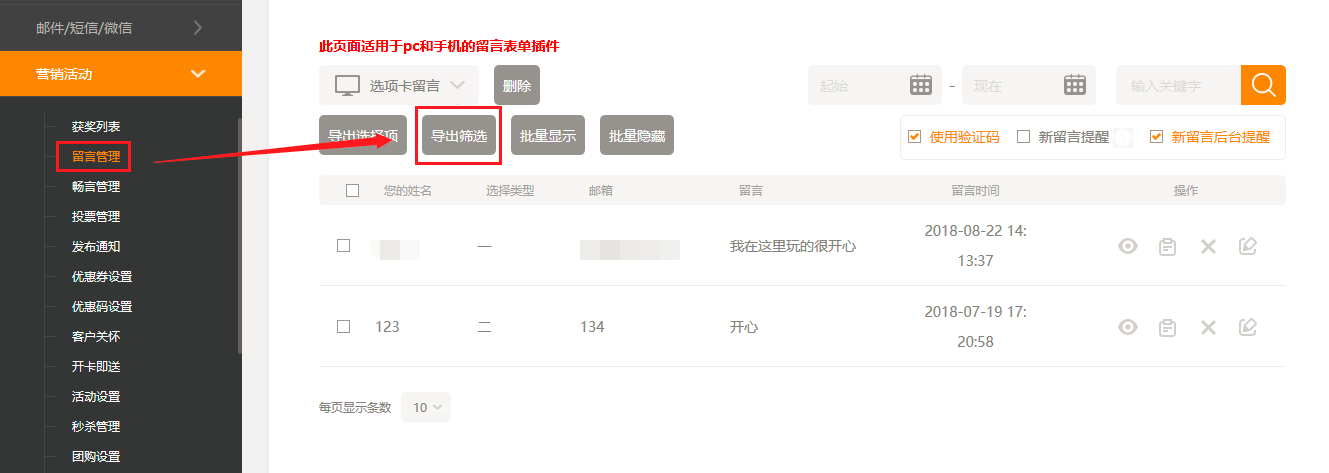
Task: Click the orange search magnifier button
Action: [1263, 85]
